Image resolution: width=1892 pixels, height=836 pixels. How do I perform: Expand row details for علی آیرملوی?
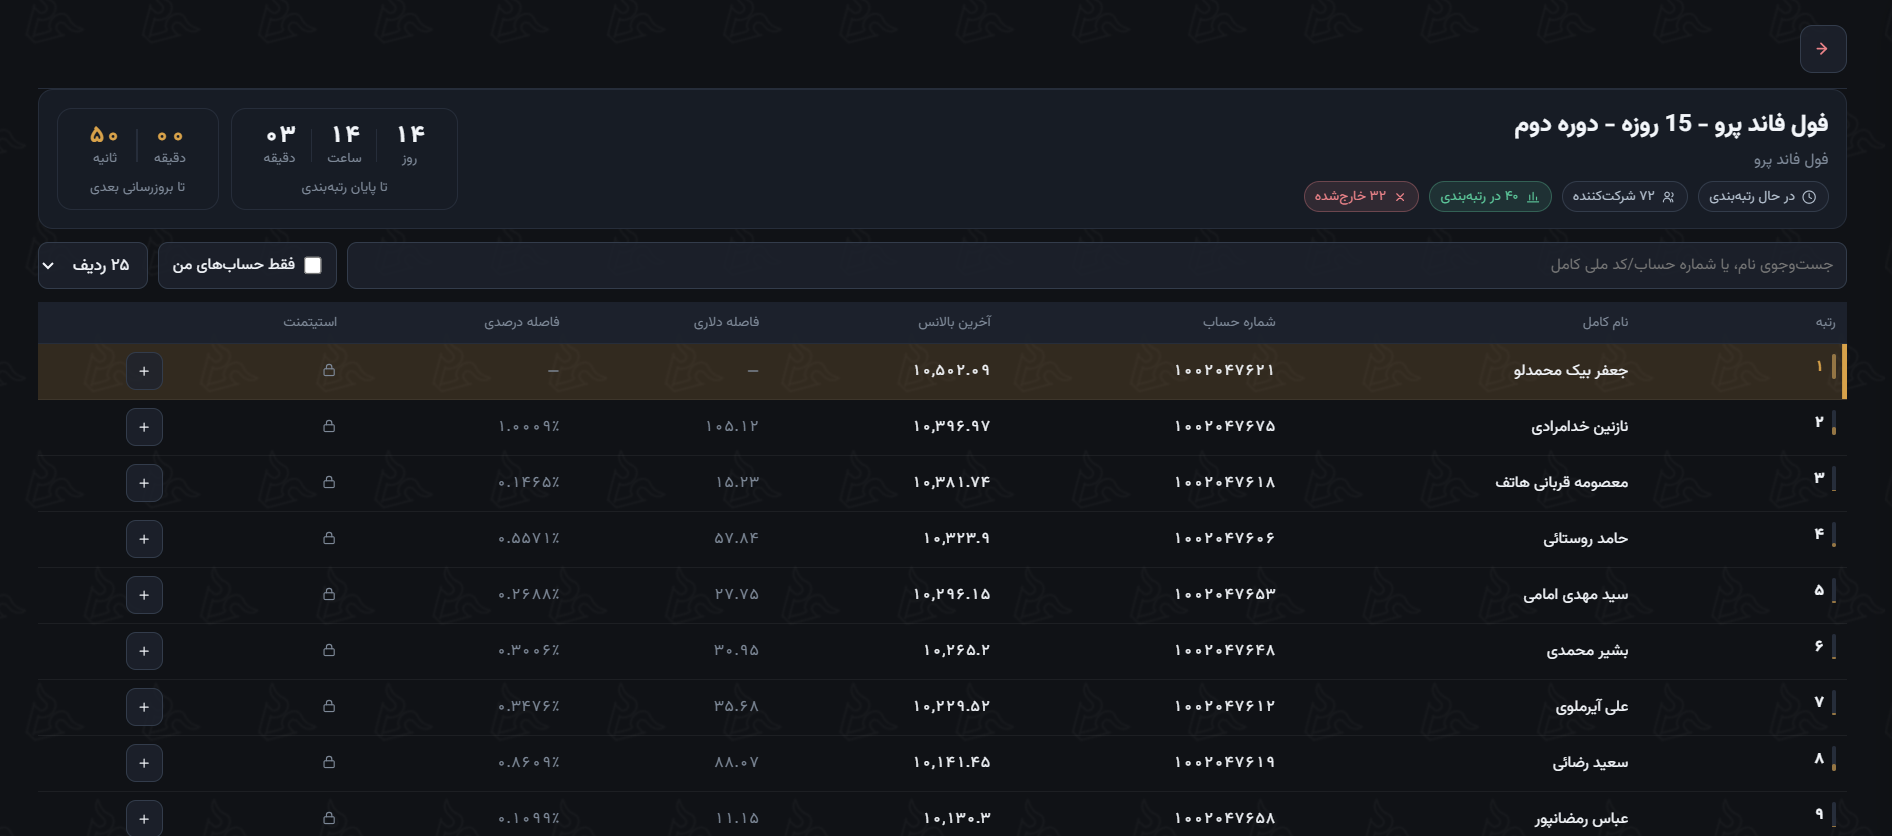coord(144,707)
